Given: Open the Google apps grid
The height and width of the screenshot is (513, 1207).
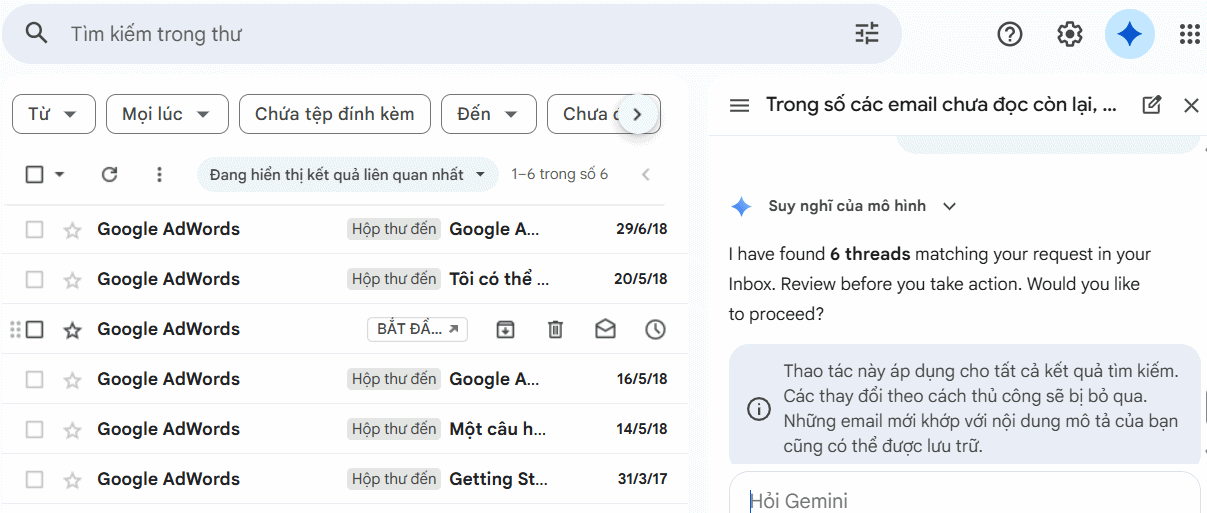Looking at the screenshot, I should coord(1189,34).
